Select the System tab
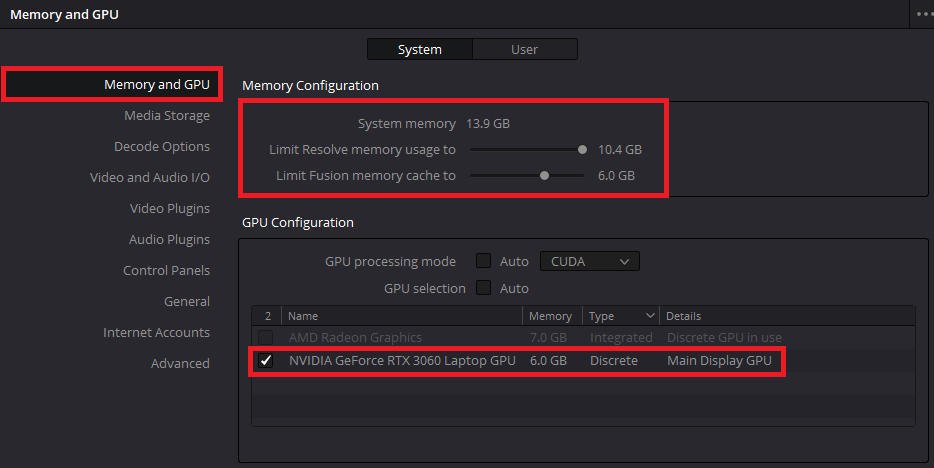Screen dimensions: 934x468 [x=420, y=49]
